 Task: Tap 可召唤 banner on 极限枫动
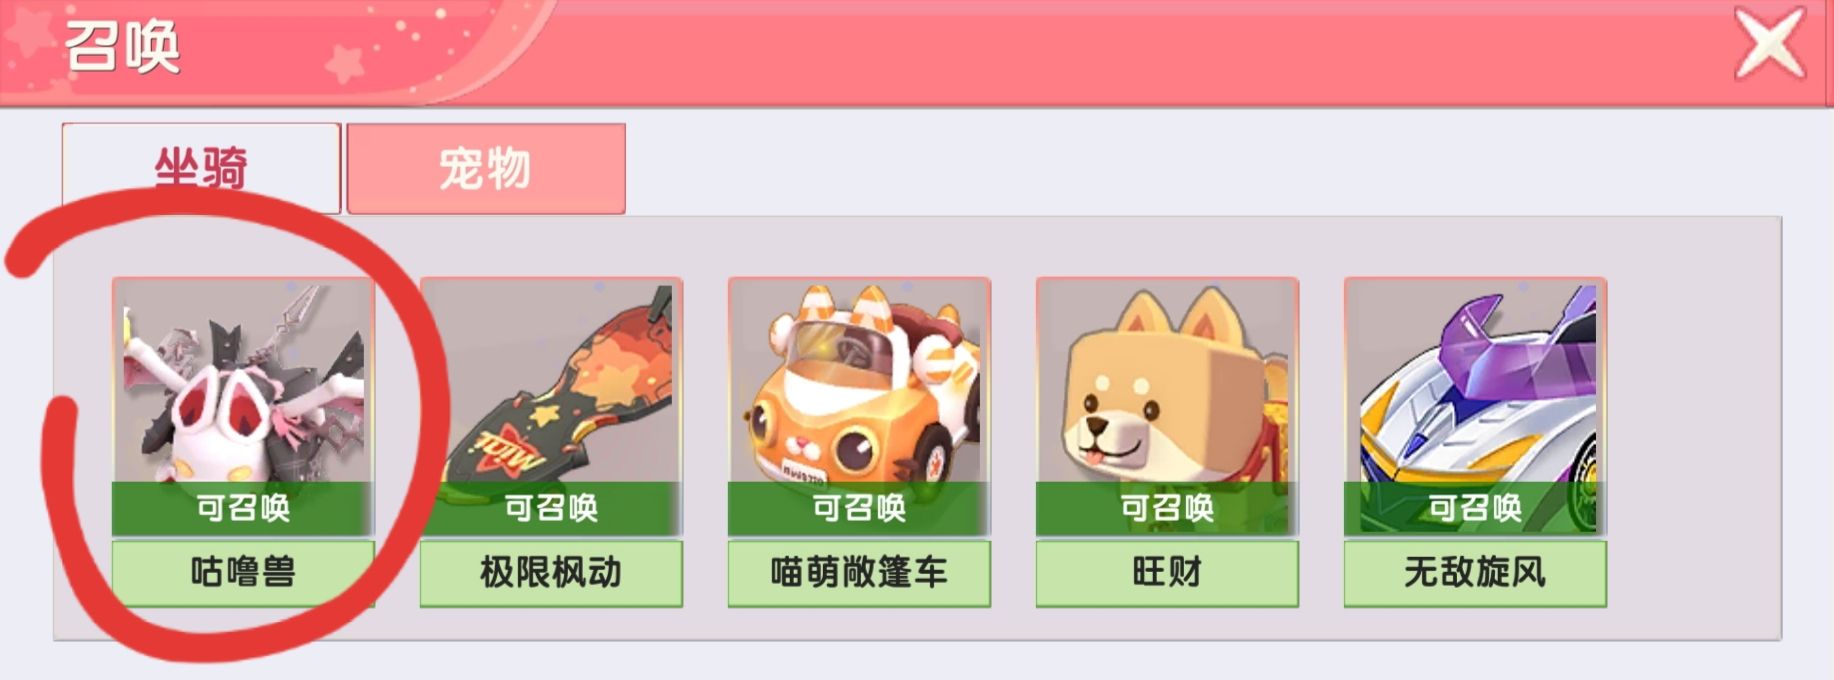tap(551, 508)
